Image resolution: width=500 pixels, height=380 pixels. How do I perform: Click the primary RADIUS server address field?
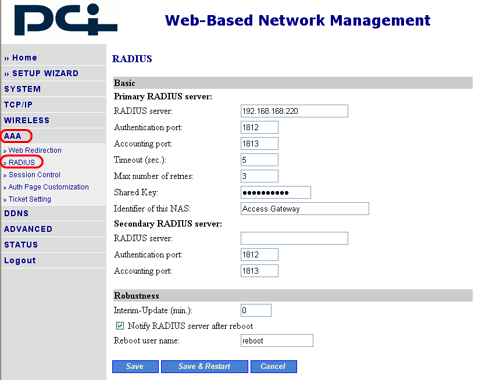pyautogui.click(x=294, y=111)
